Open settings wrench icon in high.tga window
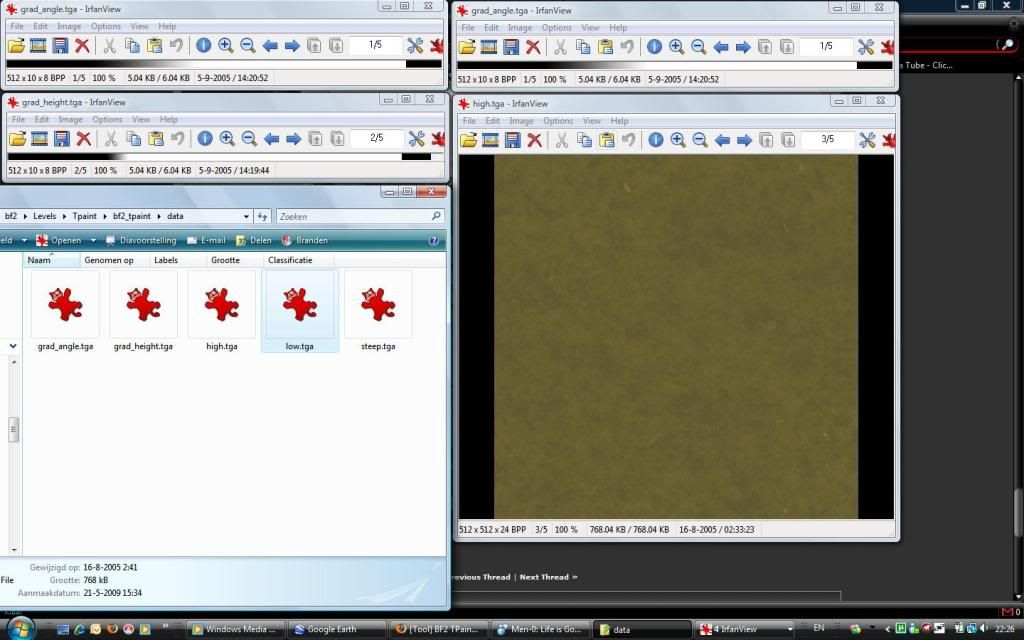 point(867,140)
